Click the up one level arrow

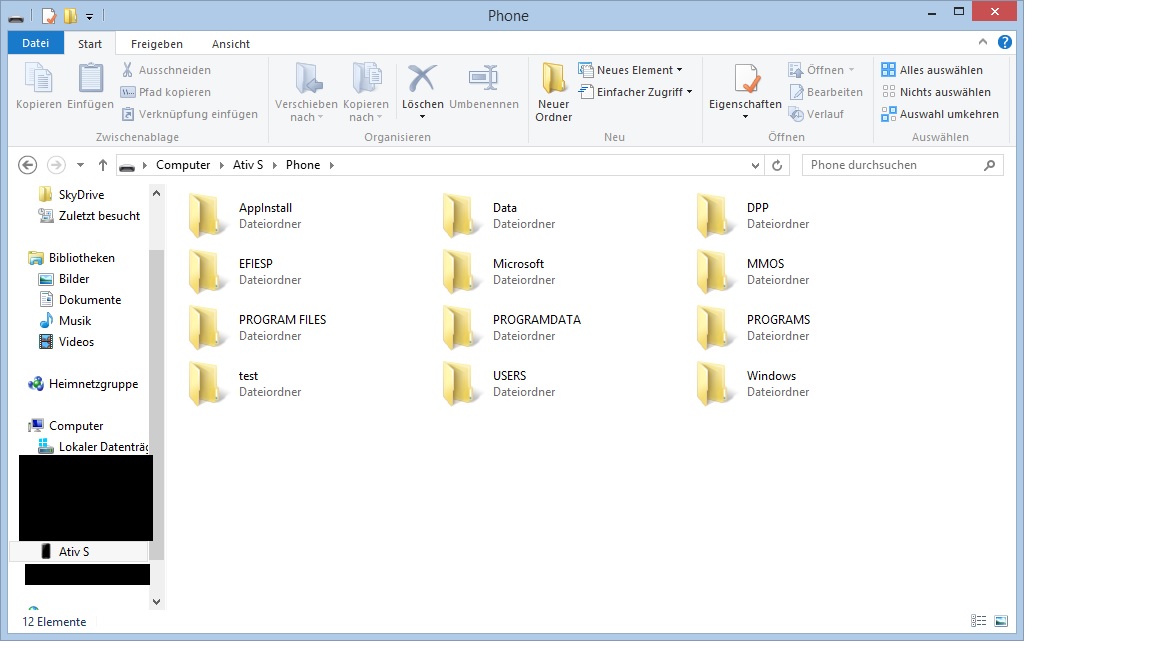pos(103,165)
